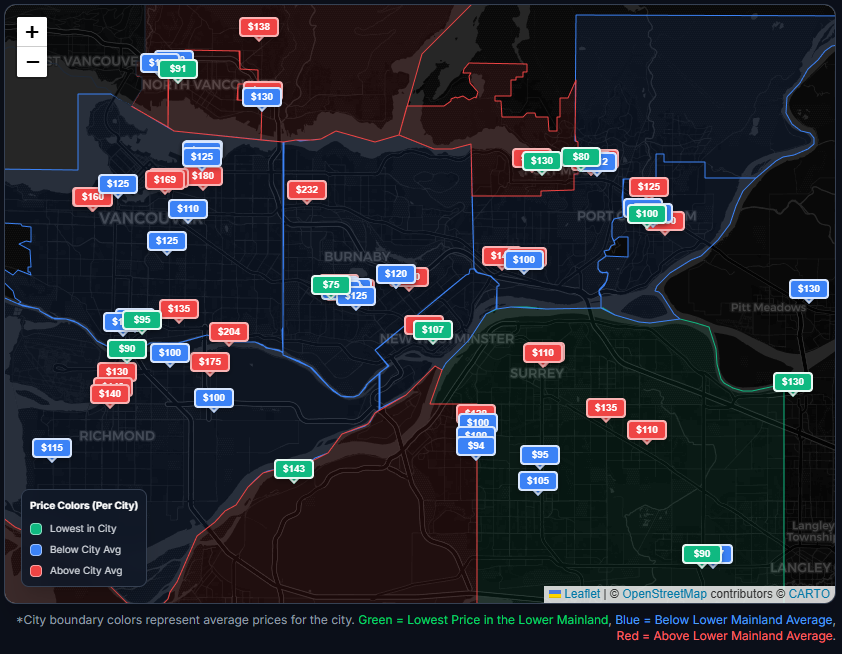This screenshot has height=654, width=842.
Task: Select the red $232 price marker
Action: pos(307,190)
